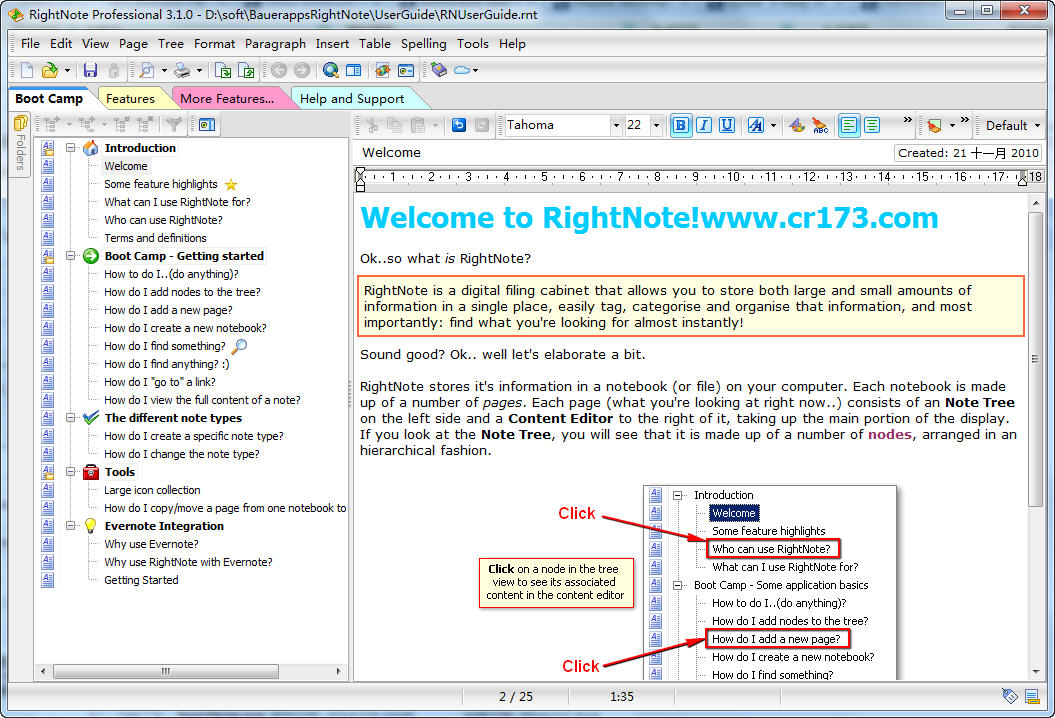Collapse the Tools tree branch

pos(71,472)
